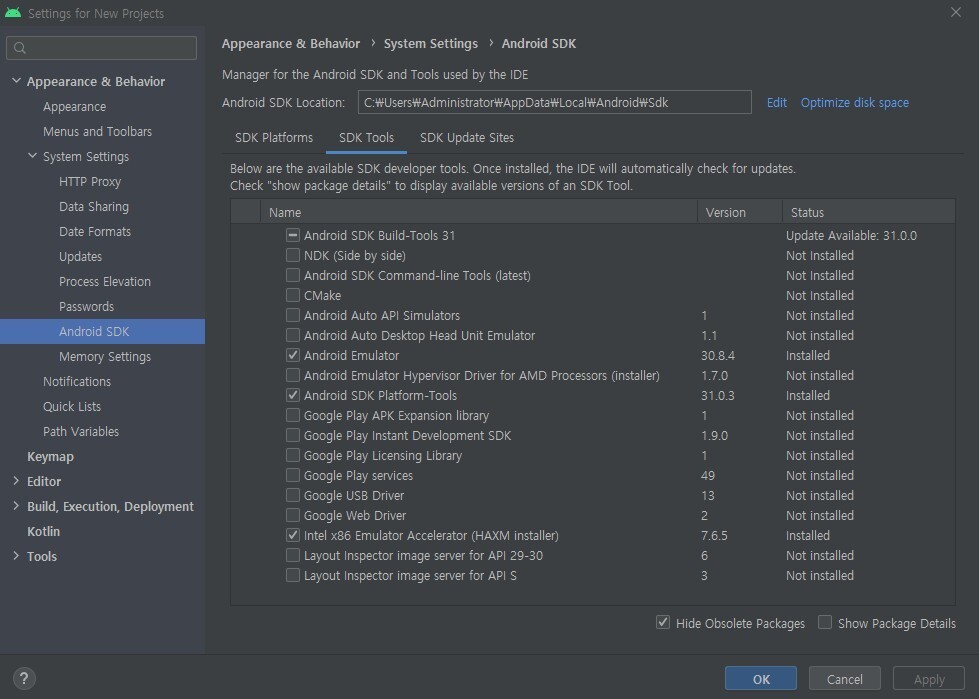Select HTTP Proxy in the tree
The height and width of the screenshot is (699, 979).
click(90, 182)
